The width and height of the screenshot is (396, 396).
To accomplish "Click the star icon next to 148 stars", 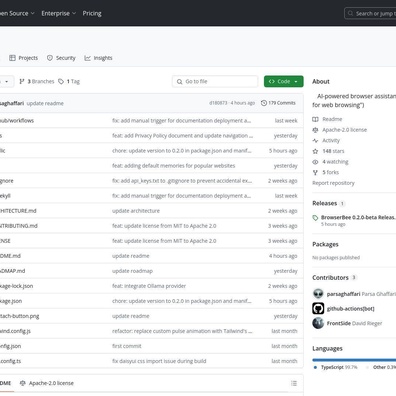I will 315,151.
